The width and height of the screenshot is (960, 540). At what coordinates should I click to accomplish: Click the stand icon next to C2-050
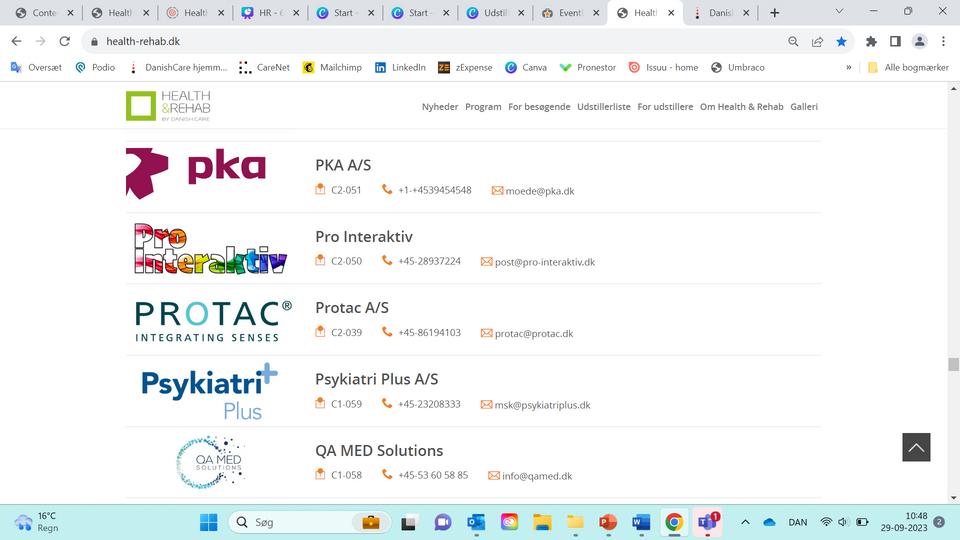tap(320, 260)
